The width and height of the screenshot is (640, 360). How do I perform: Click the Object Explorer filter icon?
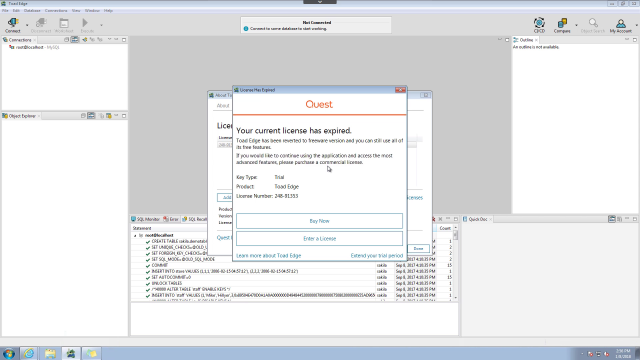(x=109, y=116)
